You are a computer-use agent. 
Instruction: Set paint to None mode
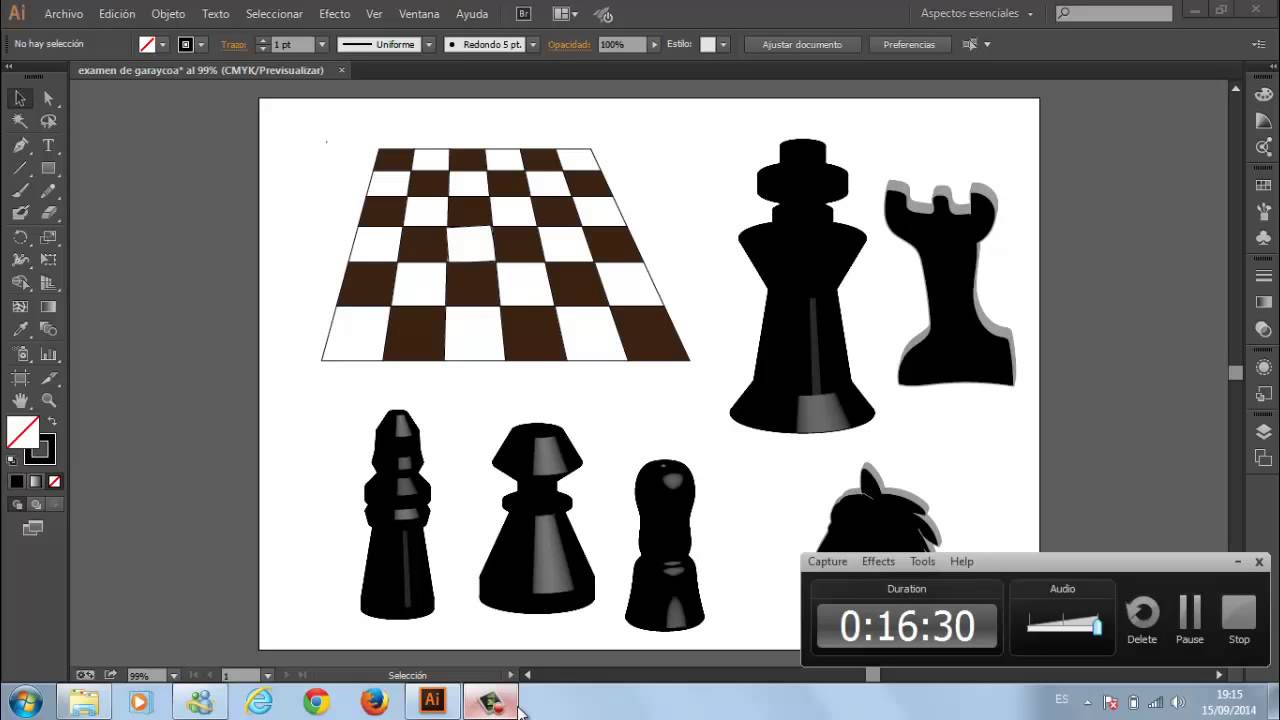click(54, 481)
